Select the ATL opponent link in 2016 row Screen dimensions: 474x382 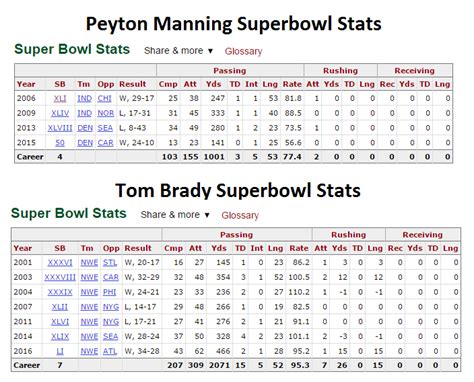[110, 351]
